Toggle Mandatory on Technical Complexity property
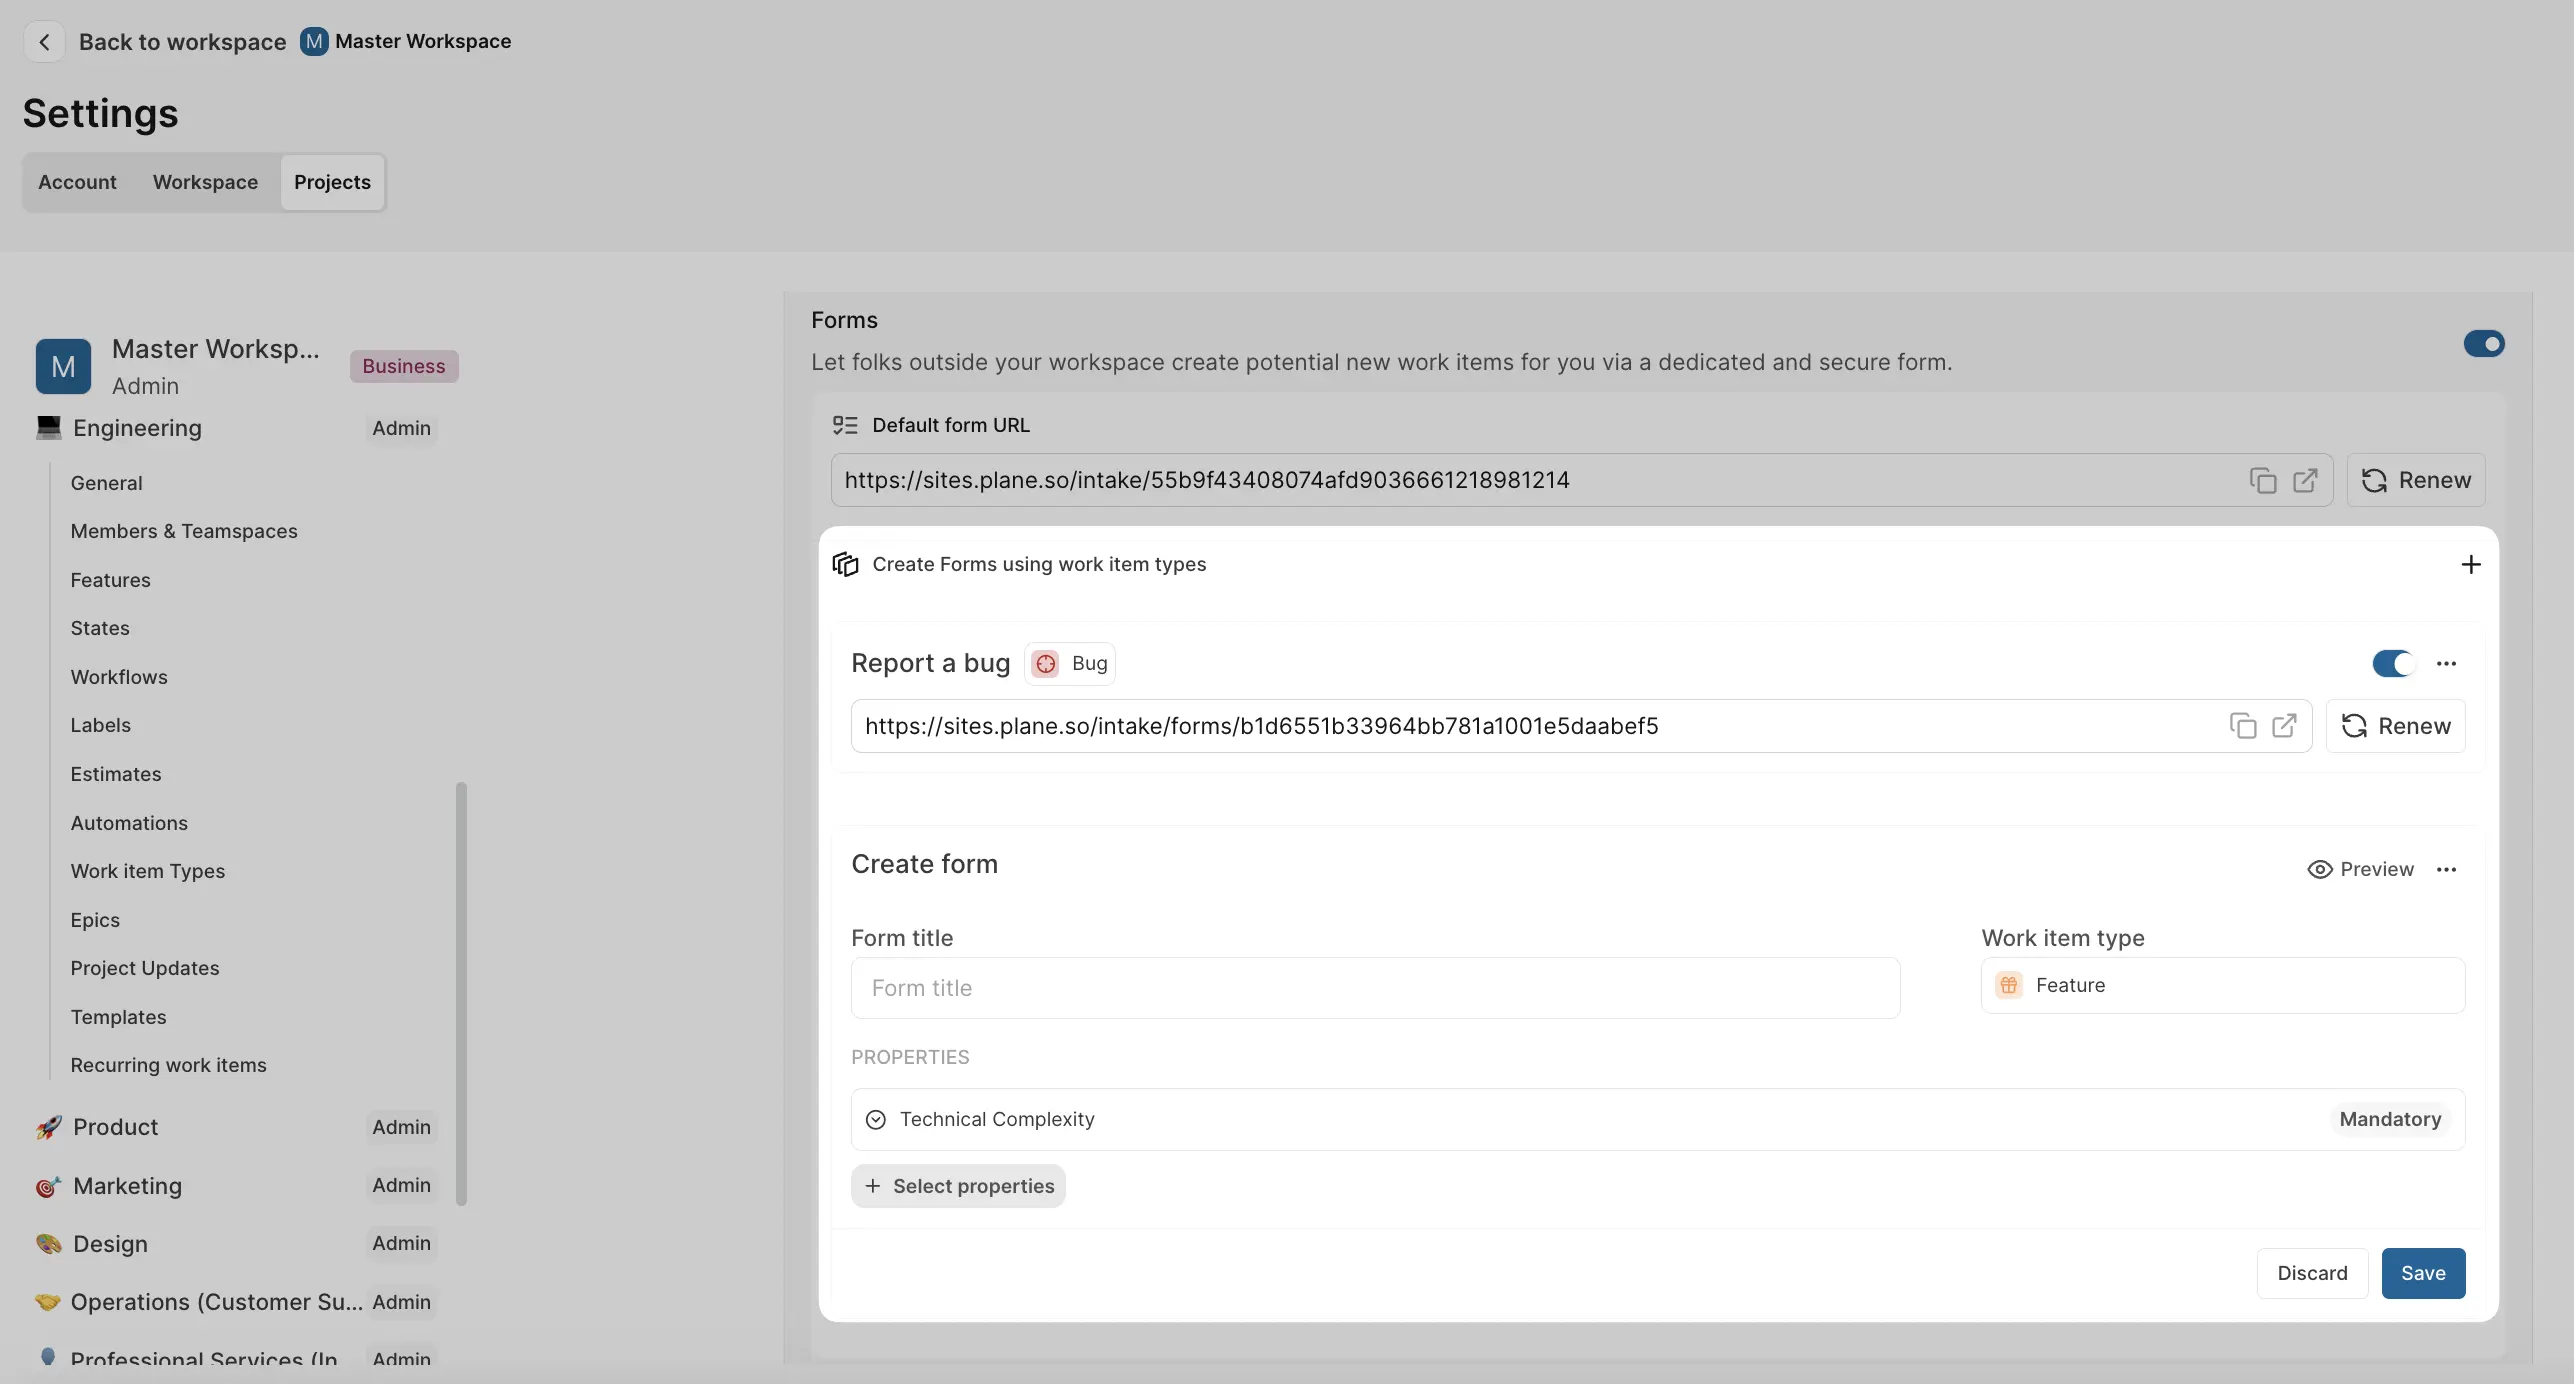 (x=2390, y=1119)
